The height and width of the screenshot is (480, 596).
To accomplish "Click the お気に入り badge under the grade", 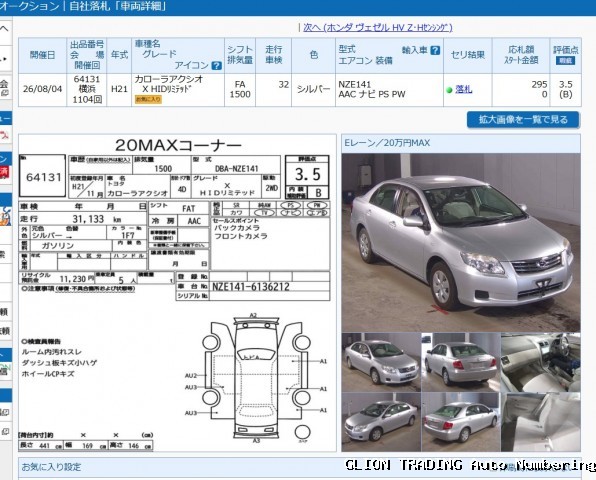I will pos(148,100).
